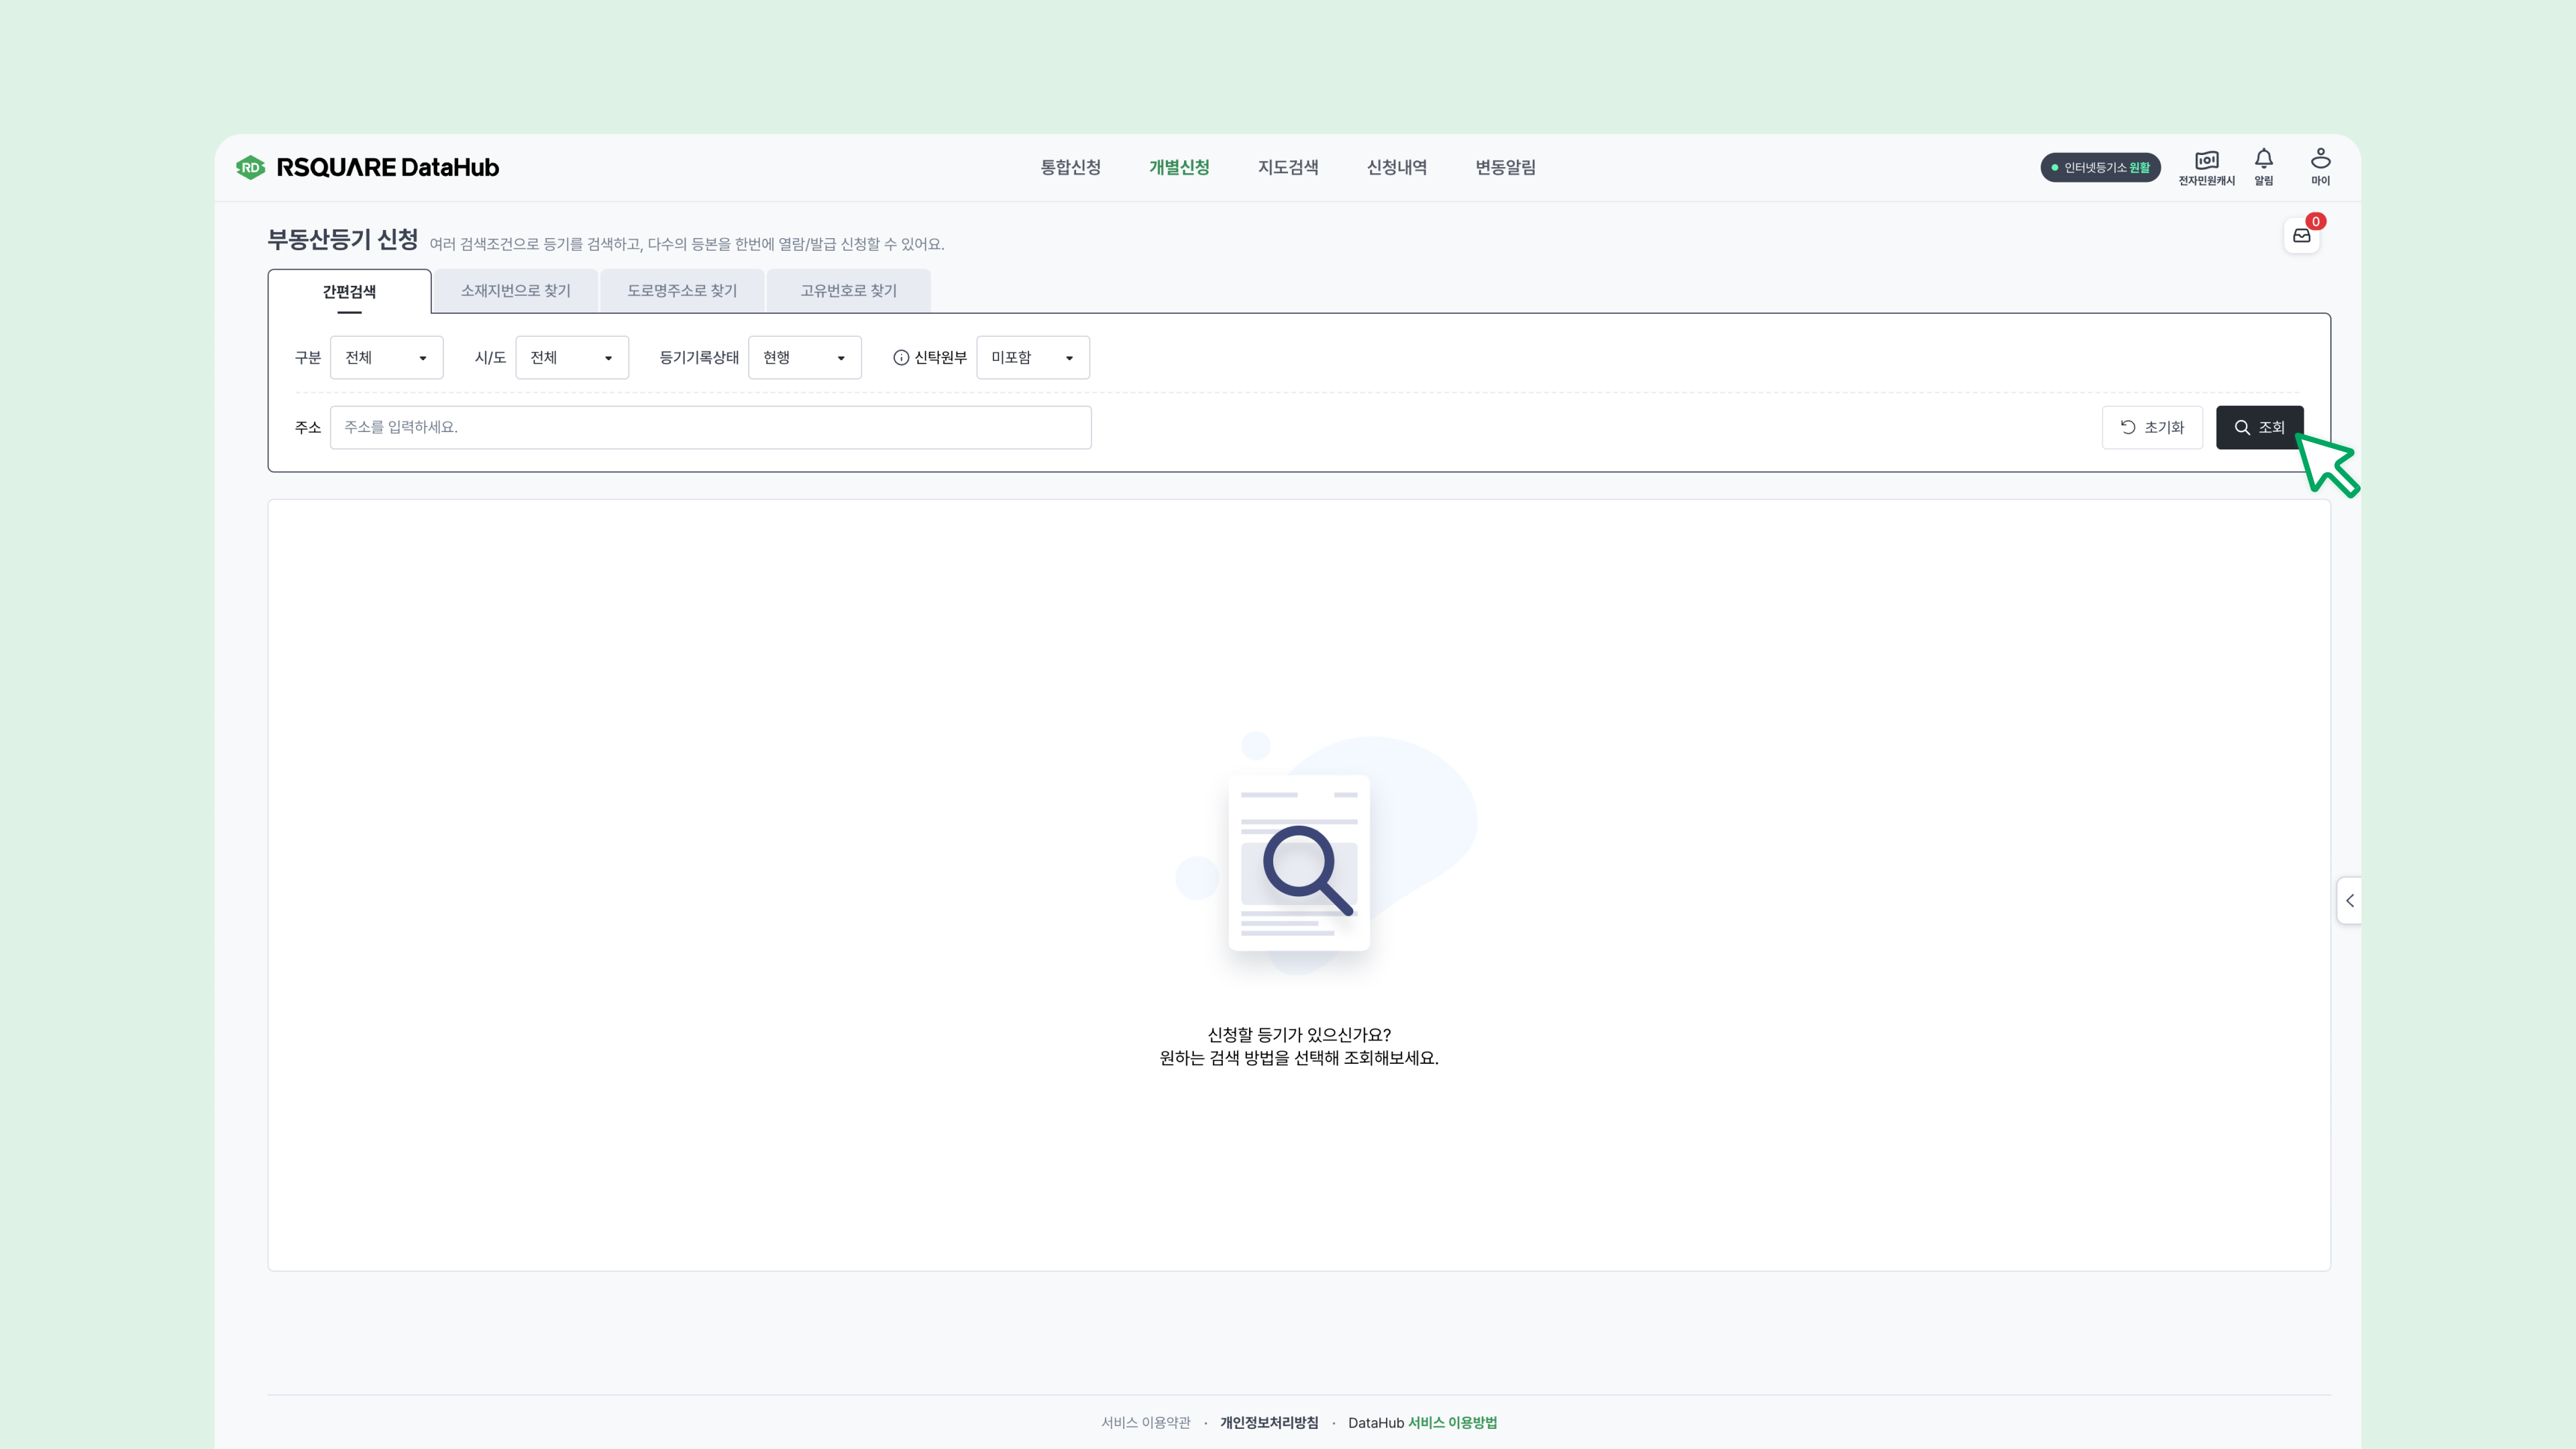Expand the side panel chevron
This screenshot has width=2576, height=1449.
[2349, 900]
